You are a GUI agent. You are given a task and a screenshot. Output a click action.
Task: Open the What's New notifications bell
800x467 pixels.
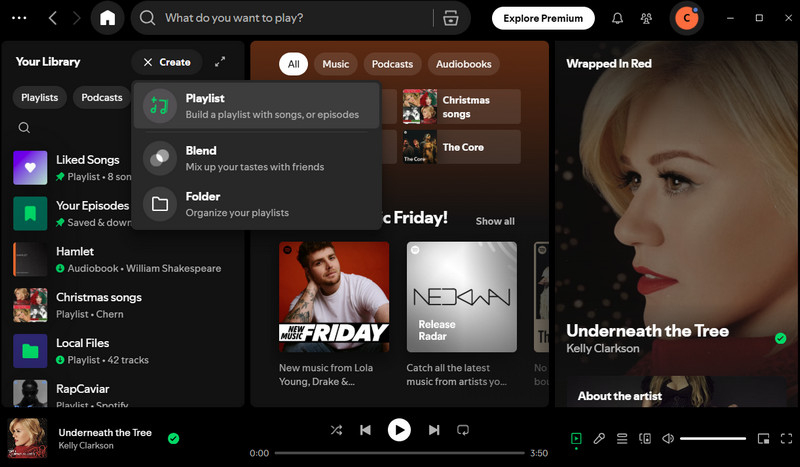tap(617, 18)
